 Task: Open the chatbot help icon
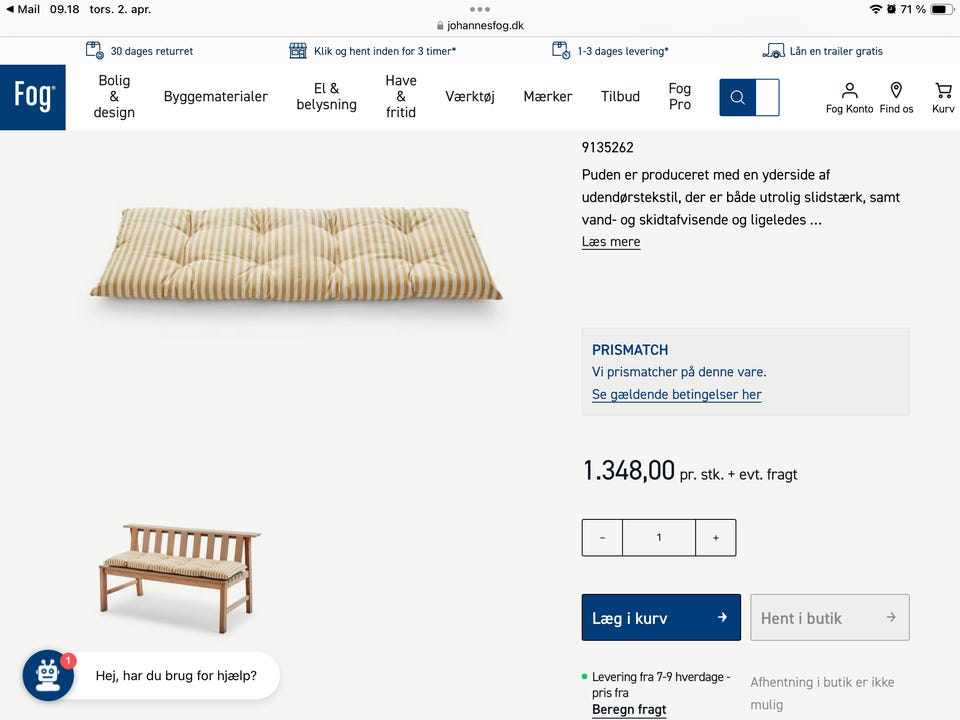click(x=48, y=676)
